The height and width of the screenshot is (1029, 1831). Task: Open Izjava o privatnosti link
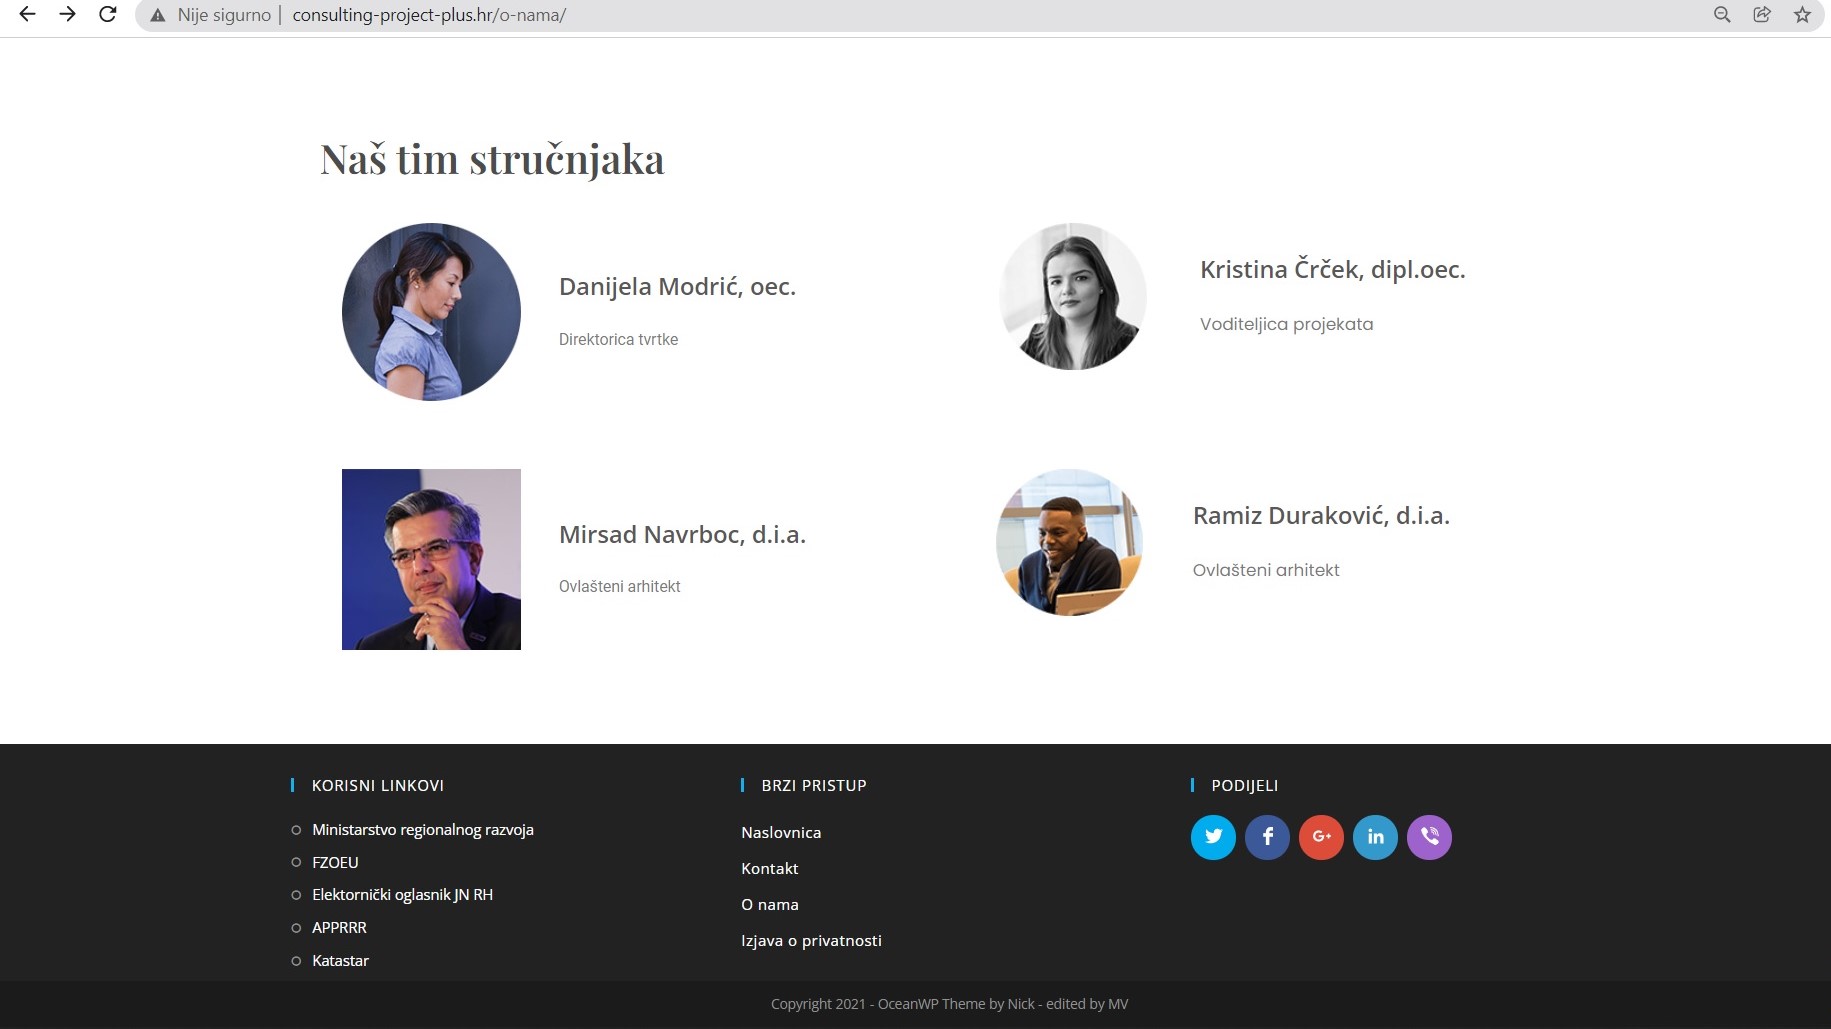pos(811,941)
